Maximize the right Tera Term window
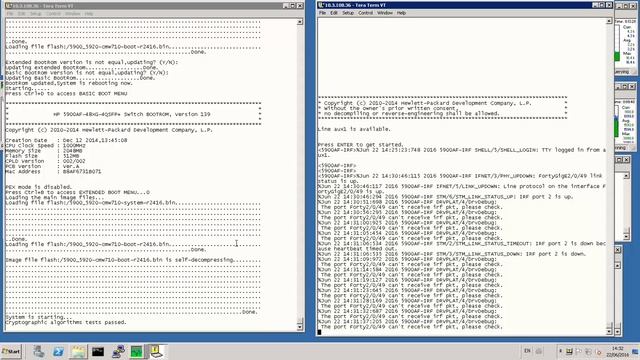The height and width of the screenshot is (360, 640). (x=602, y=5)
